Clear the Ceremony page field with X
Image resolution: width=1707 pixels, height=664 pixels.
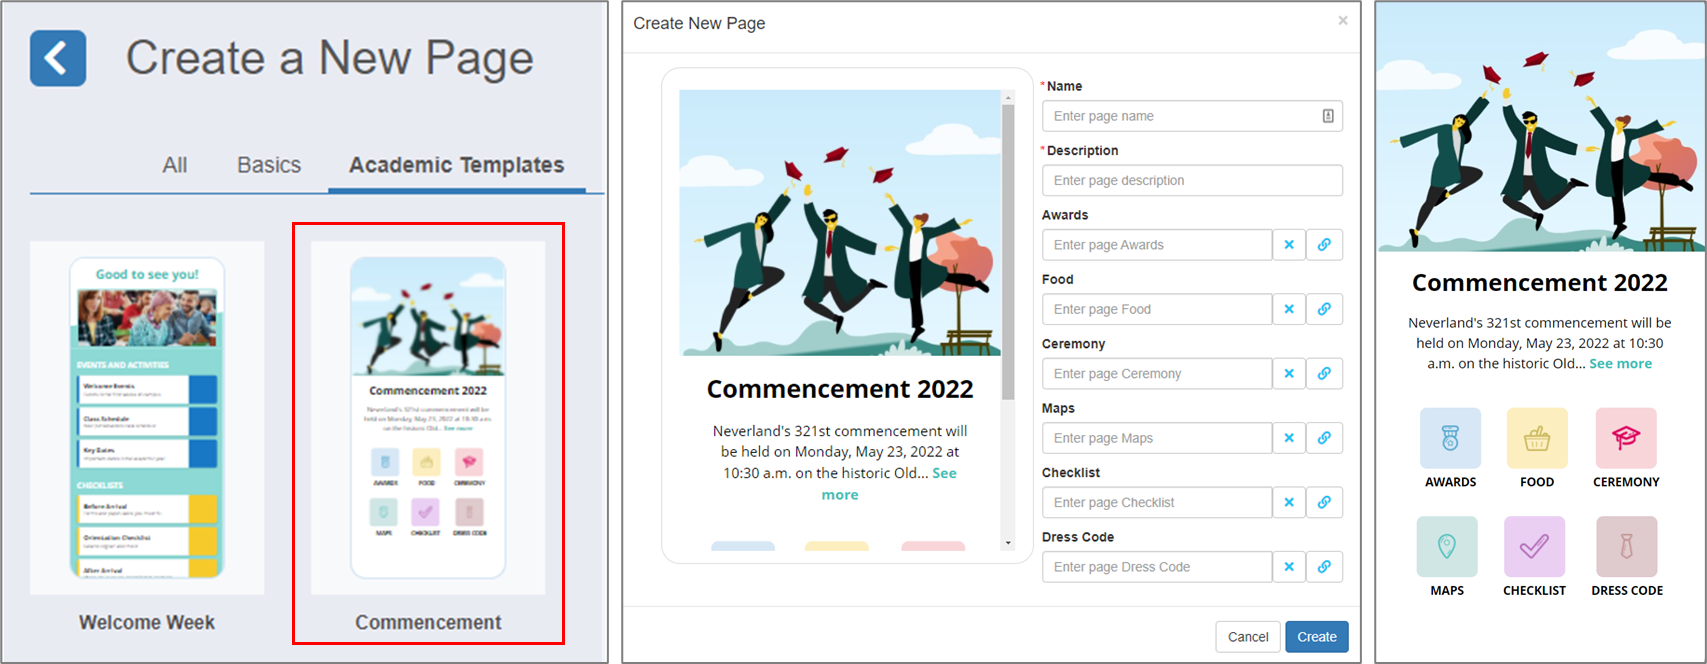coord(1289,374)
